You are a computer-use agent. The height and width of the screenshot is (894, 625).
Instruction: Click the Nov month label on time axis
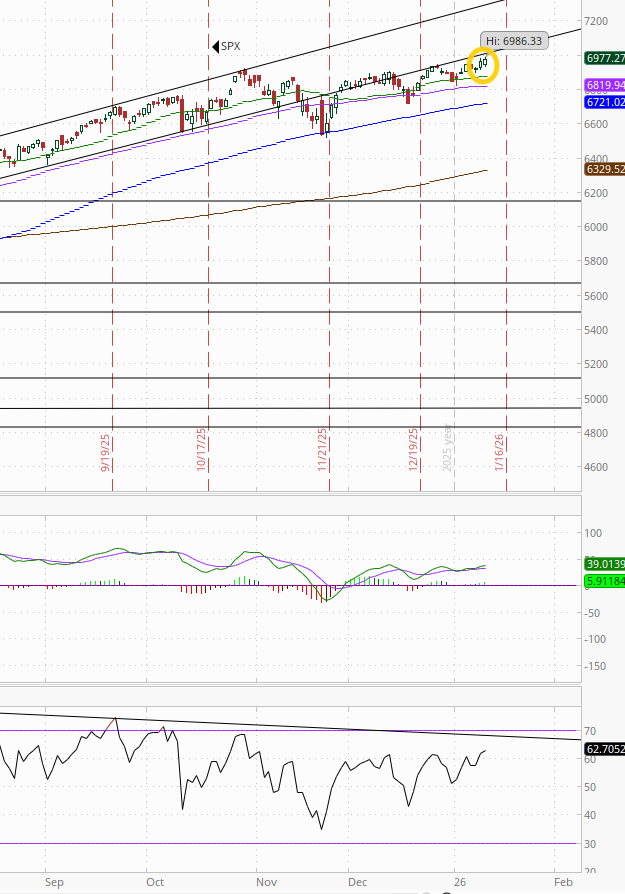pyautogui.click(x=266, y=883)
